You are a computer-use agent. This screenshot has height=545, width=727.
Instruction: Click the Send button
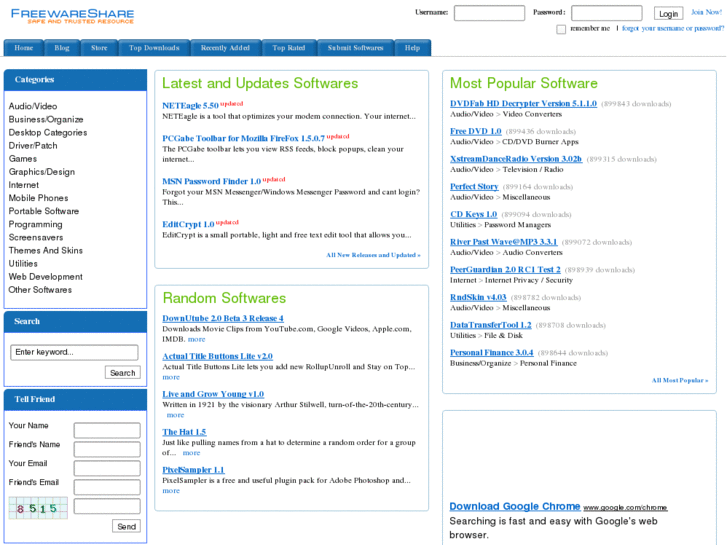(126, 526)
